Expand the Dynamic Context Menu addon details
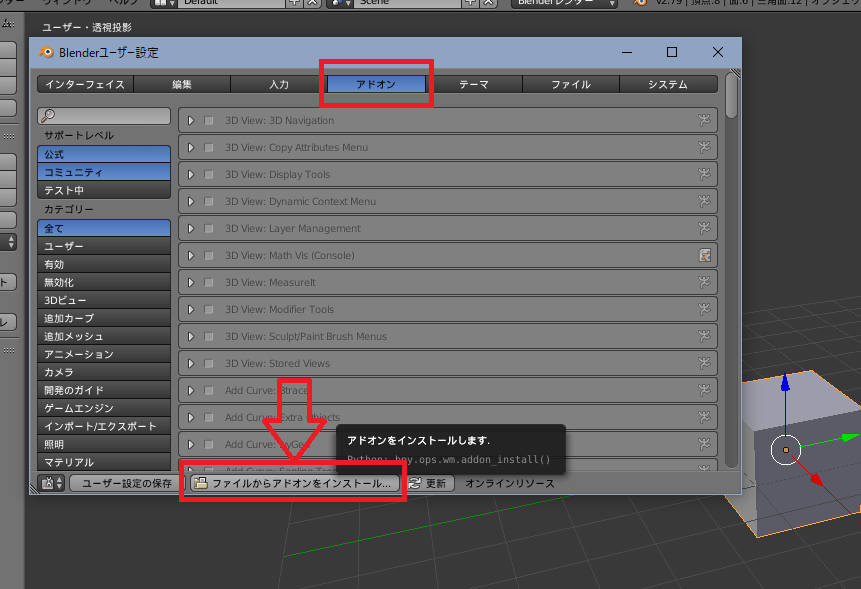Viewport: 861px width, 589px height. click(191, 201)
